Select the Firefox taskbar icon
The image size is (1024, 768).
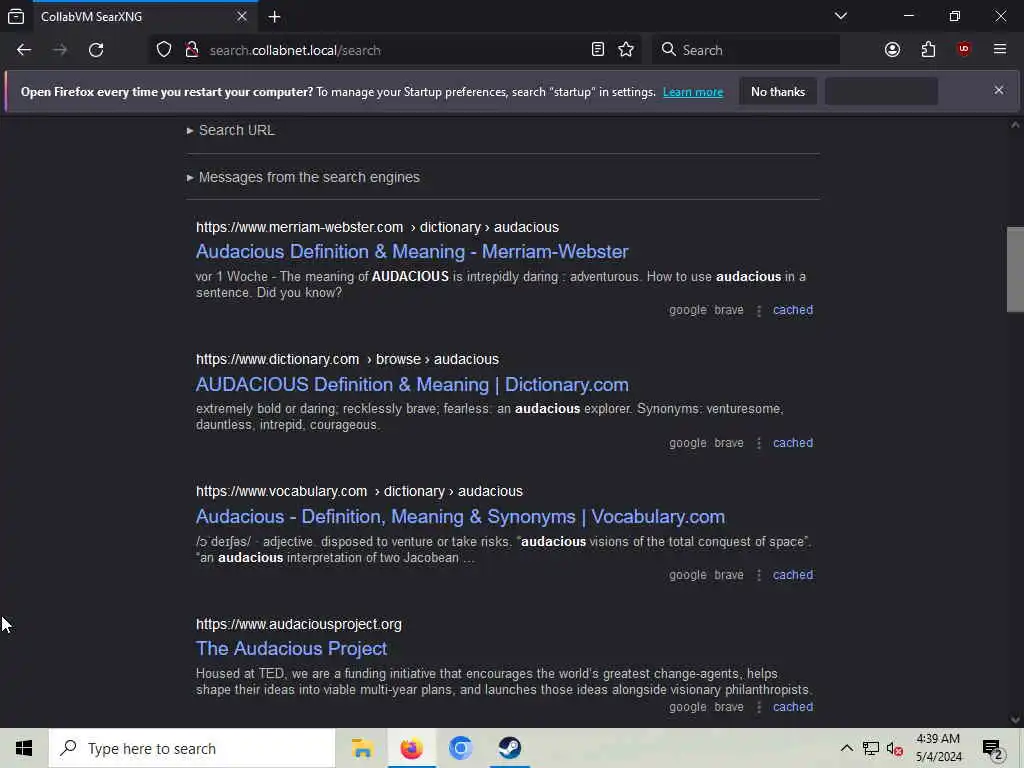tap(411, 748)
